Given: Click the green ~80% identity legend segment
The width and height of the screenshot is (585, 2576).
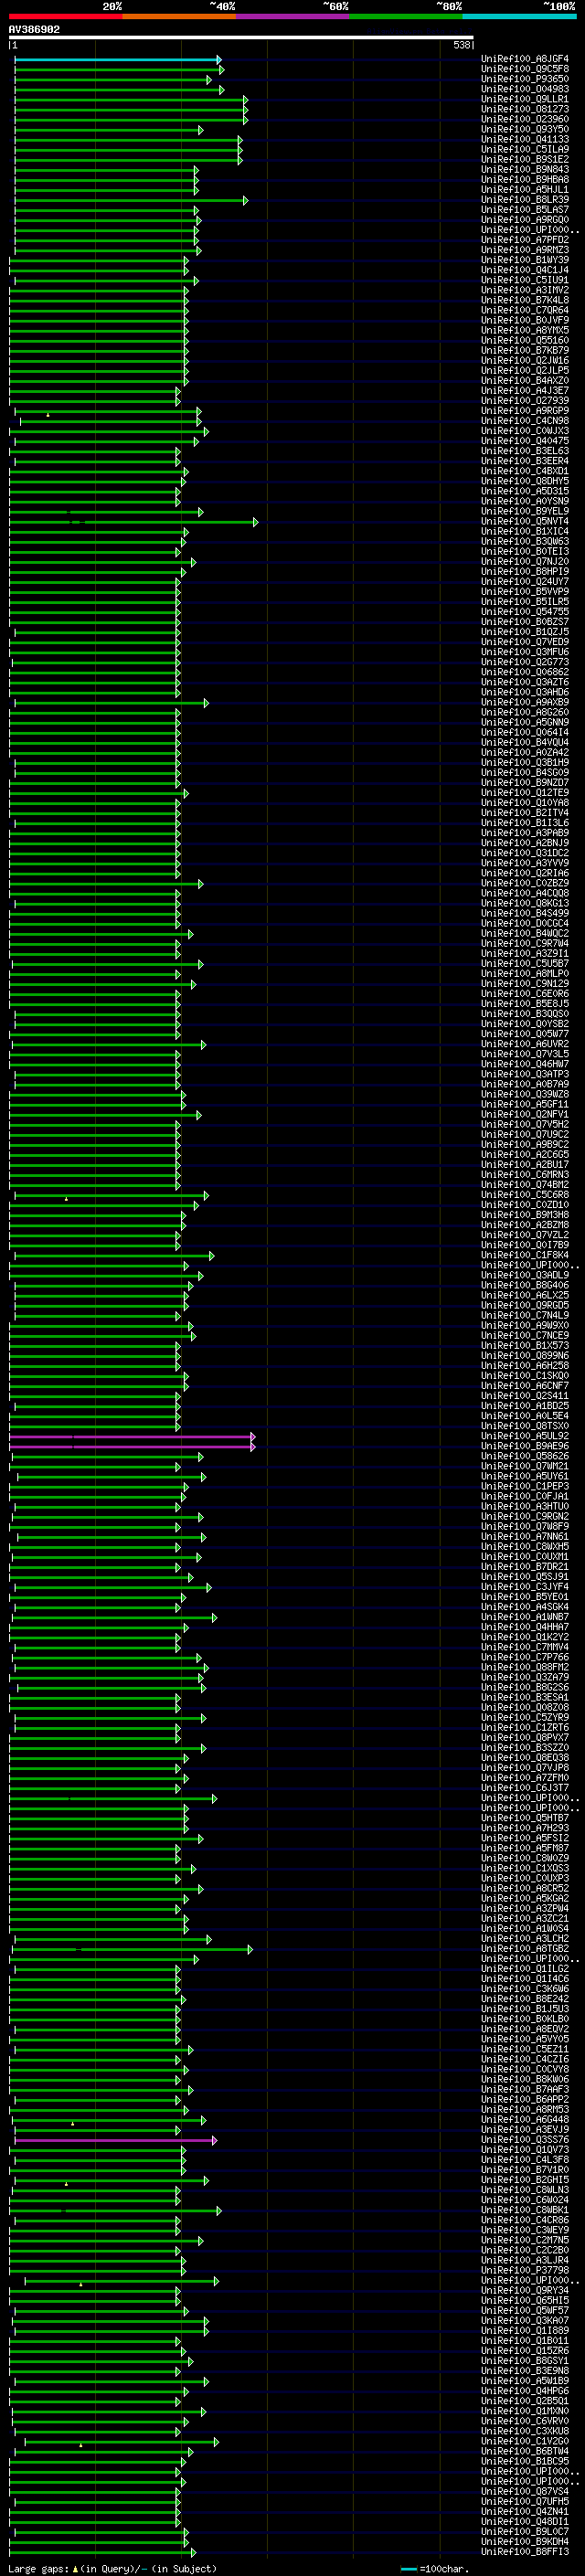Looking at the screenshot, I should (x=406, y=16).
